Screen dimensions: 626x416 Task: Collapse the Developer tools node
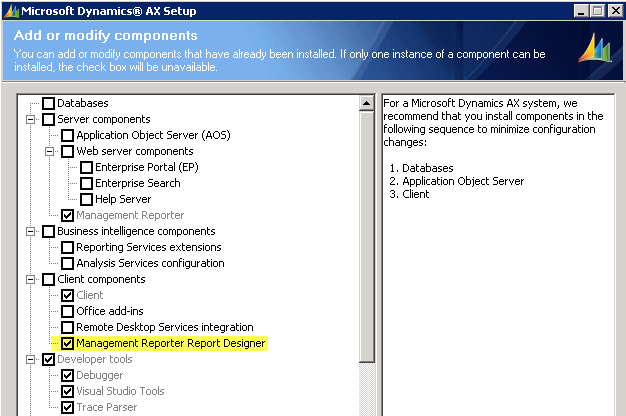click(30, 359)
